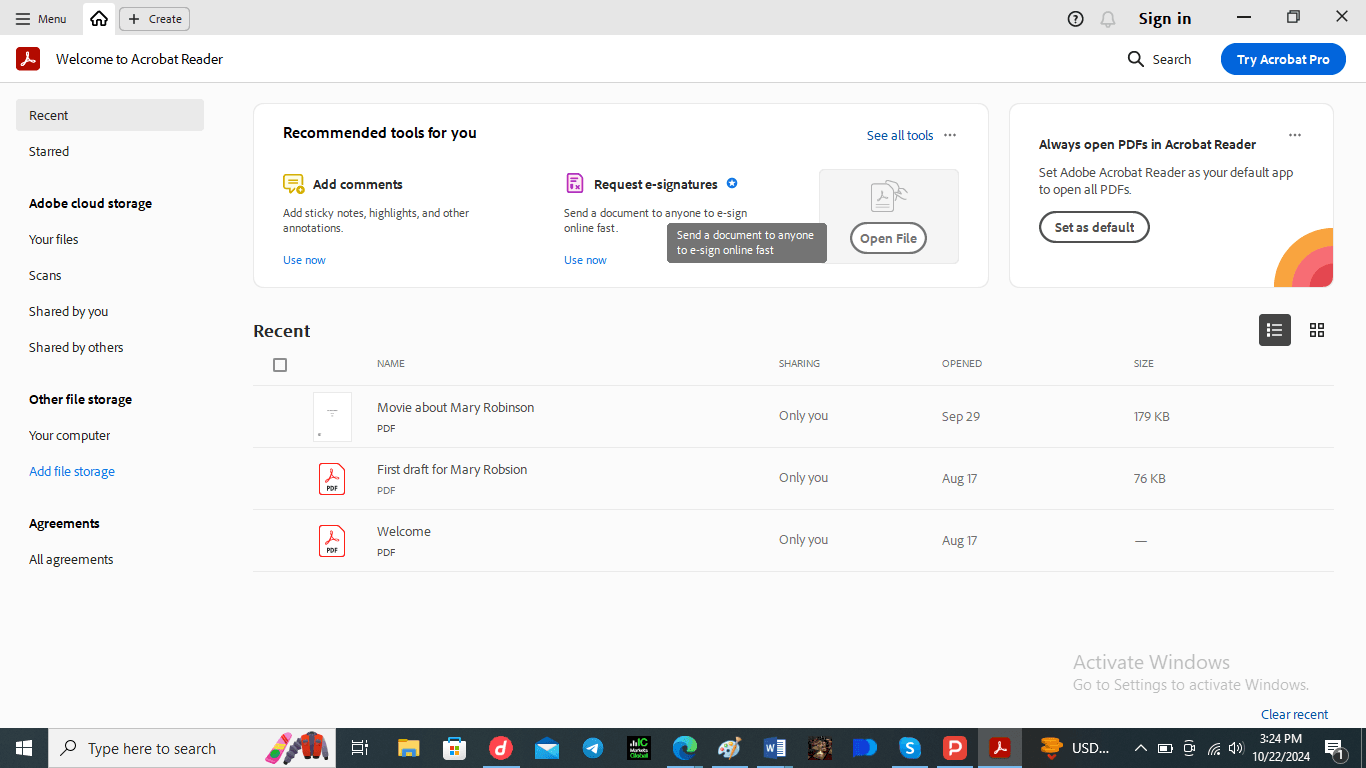Open Scans in the sidebar

coord(45,275)
